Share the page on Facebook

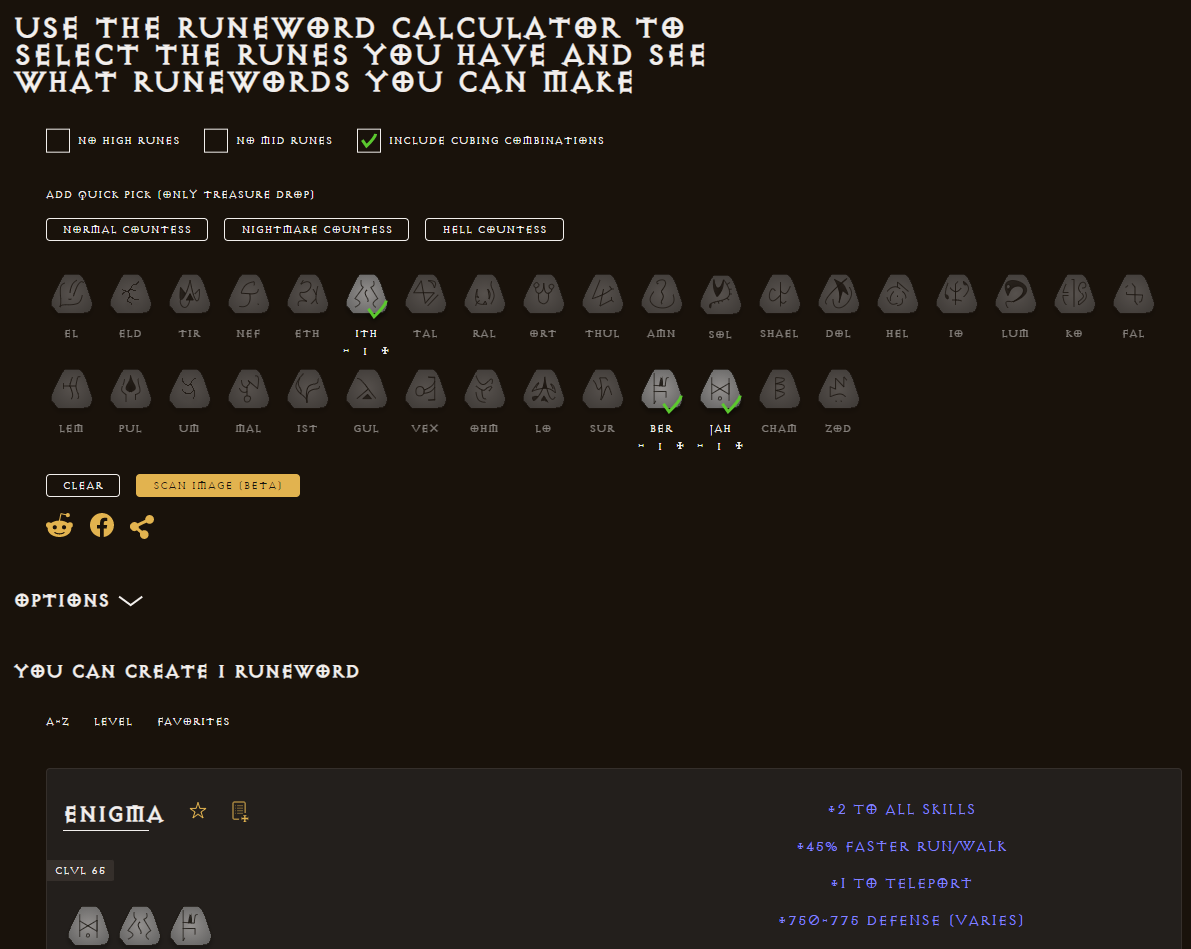click(102, 526)
